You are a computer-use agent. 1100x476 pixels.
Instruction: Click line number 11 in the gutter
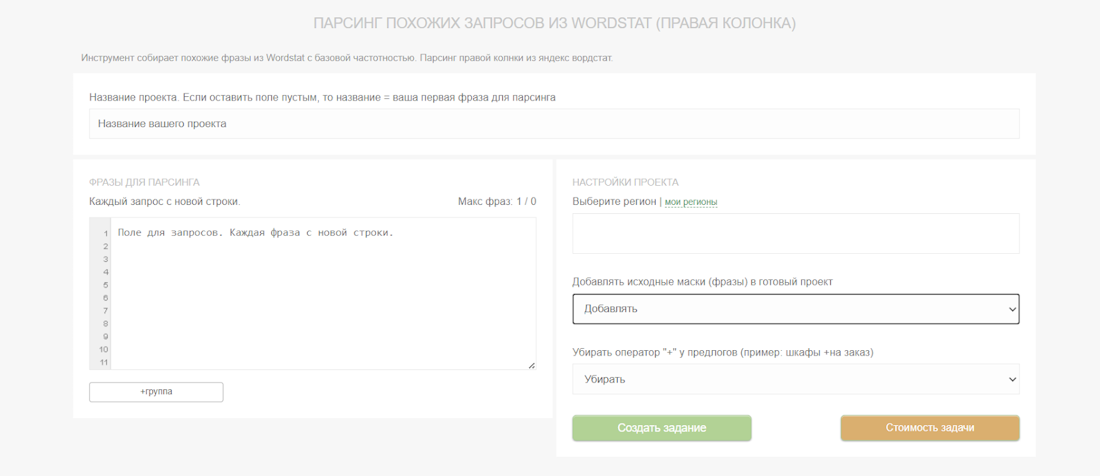(x=104, y=362)
